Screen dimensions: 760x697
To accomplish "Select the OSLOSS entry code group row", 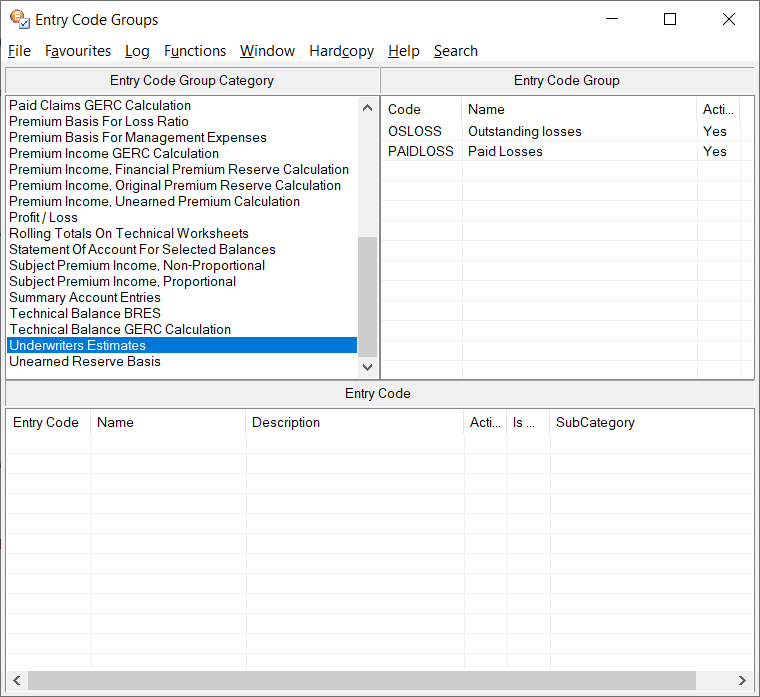I will tap(415, 132).
